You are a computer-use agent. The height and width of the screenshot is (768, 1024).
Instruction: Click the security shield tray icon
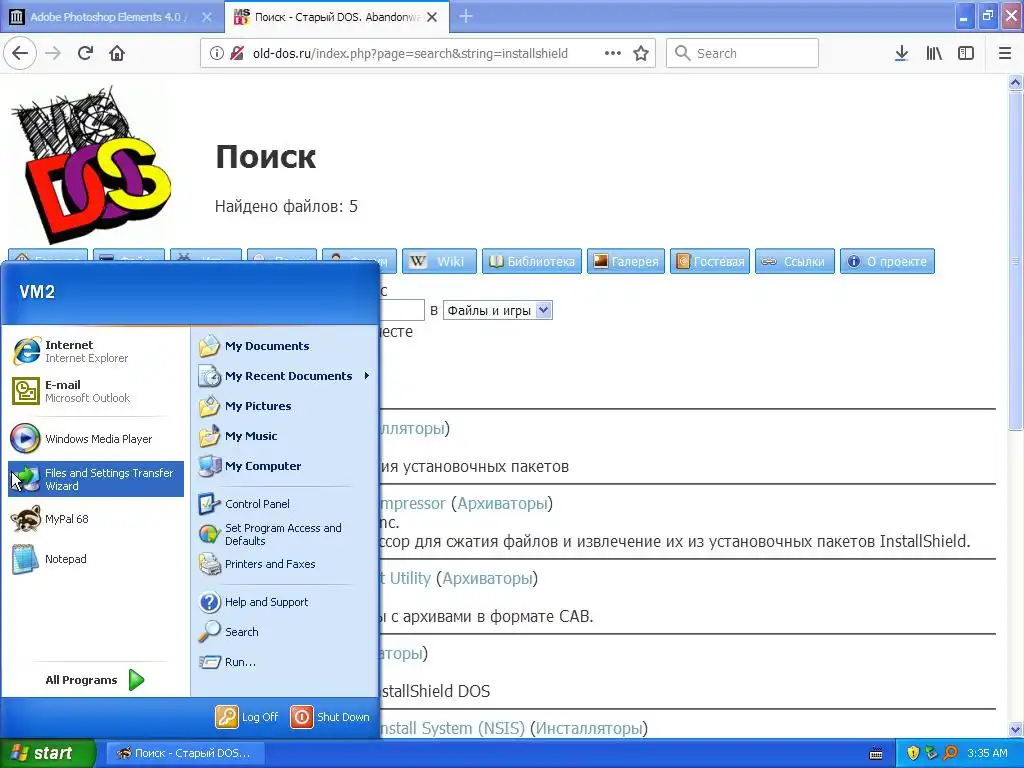point(913,754)
